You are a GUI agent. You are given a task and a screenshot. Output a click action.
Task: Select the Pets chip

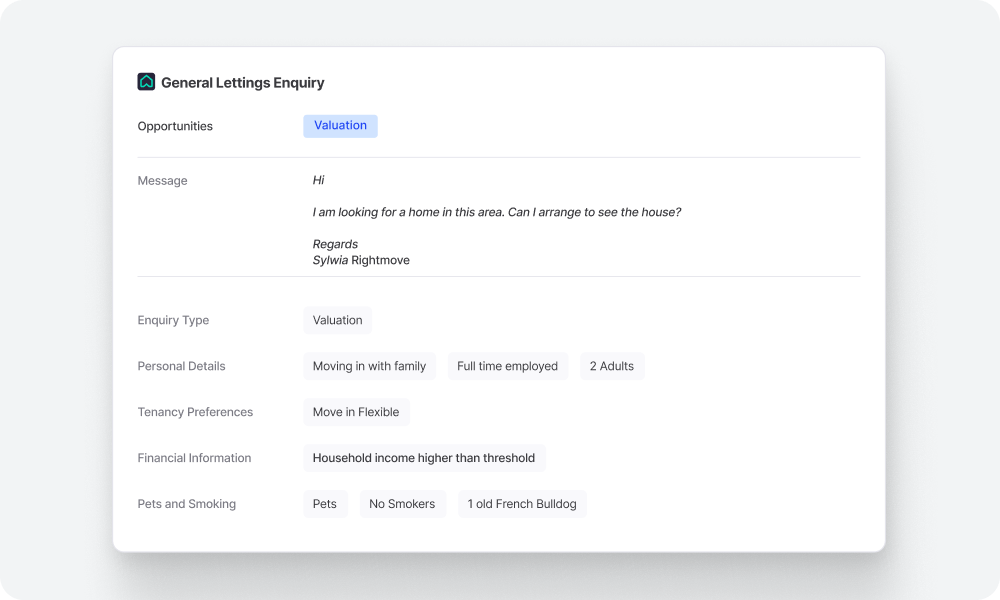coord(325,504)
